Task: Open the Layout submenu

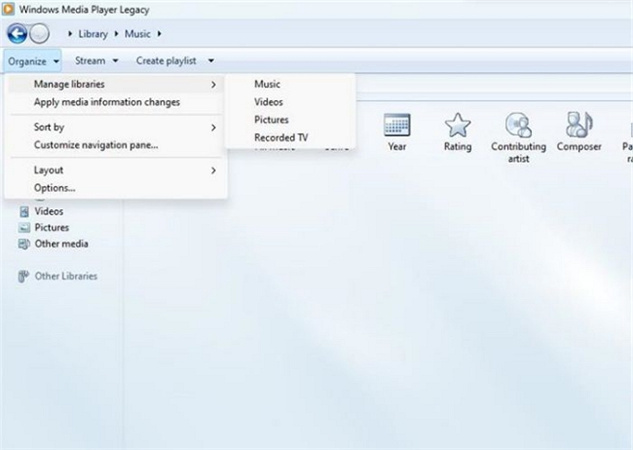Action: (115, 170)
